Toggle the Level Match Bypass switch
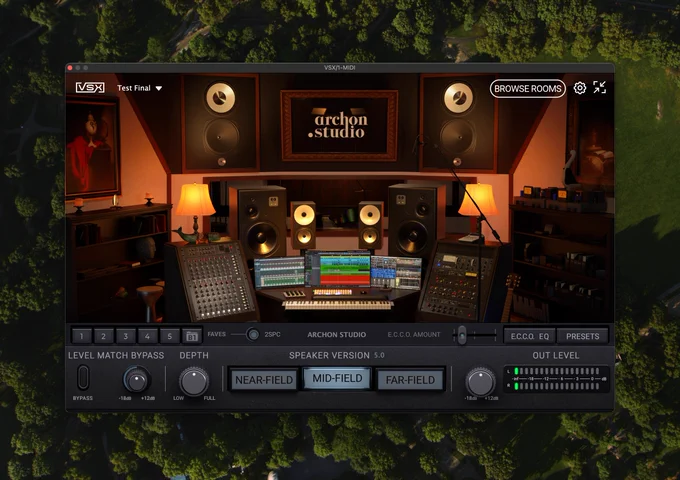This screenshot has width=680, height=480. [x=83, y=377]
